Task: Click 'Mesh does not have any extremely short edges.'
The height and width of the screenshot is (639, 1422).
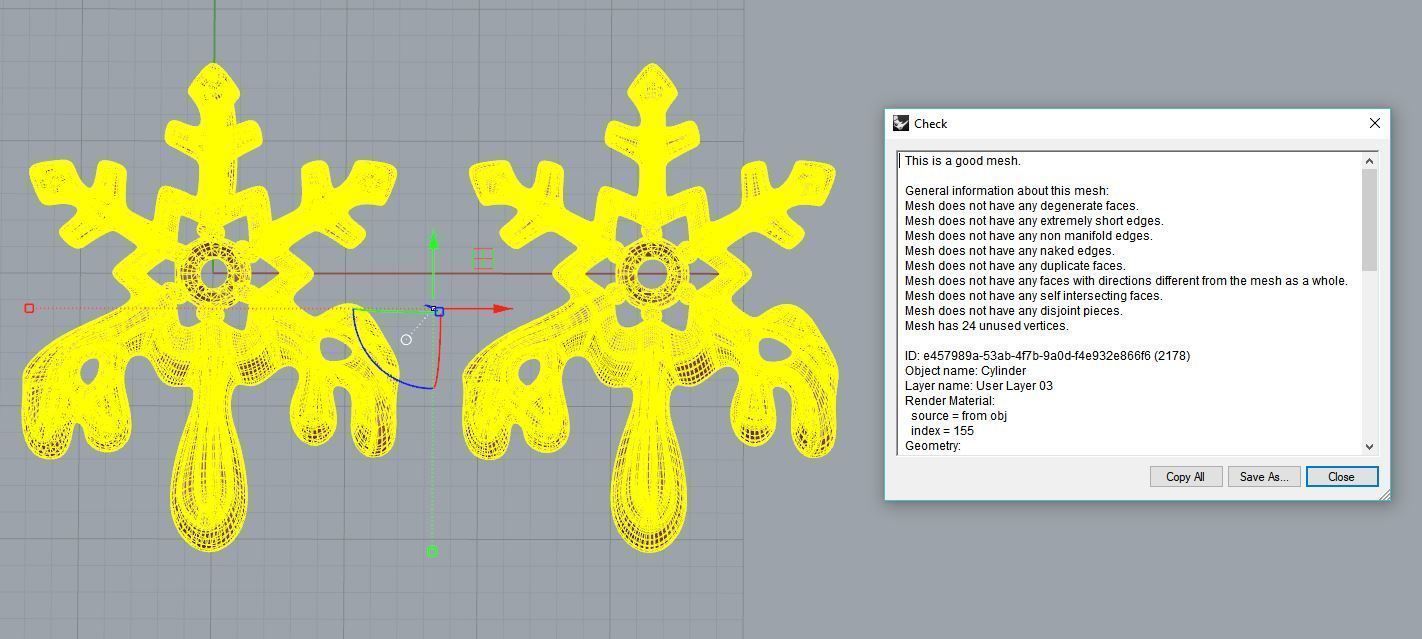Action: pyautogui.click(x=1034, y=221)
